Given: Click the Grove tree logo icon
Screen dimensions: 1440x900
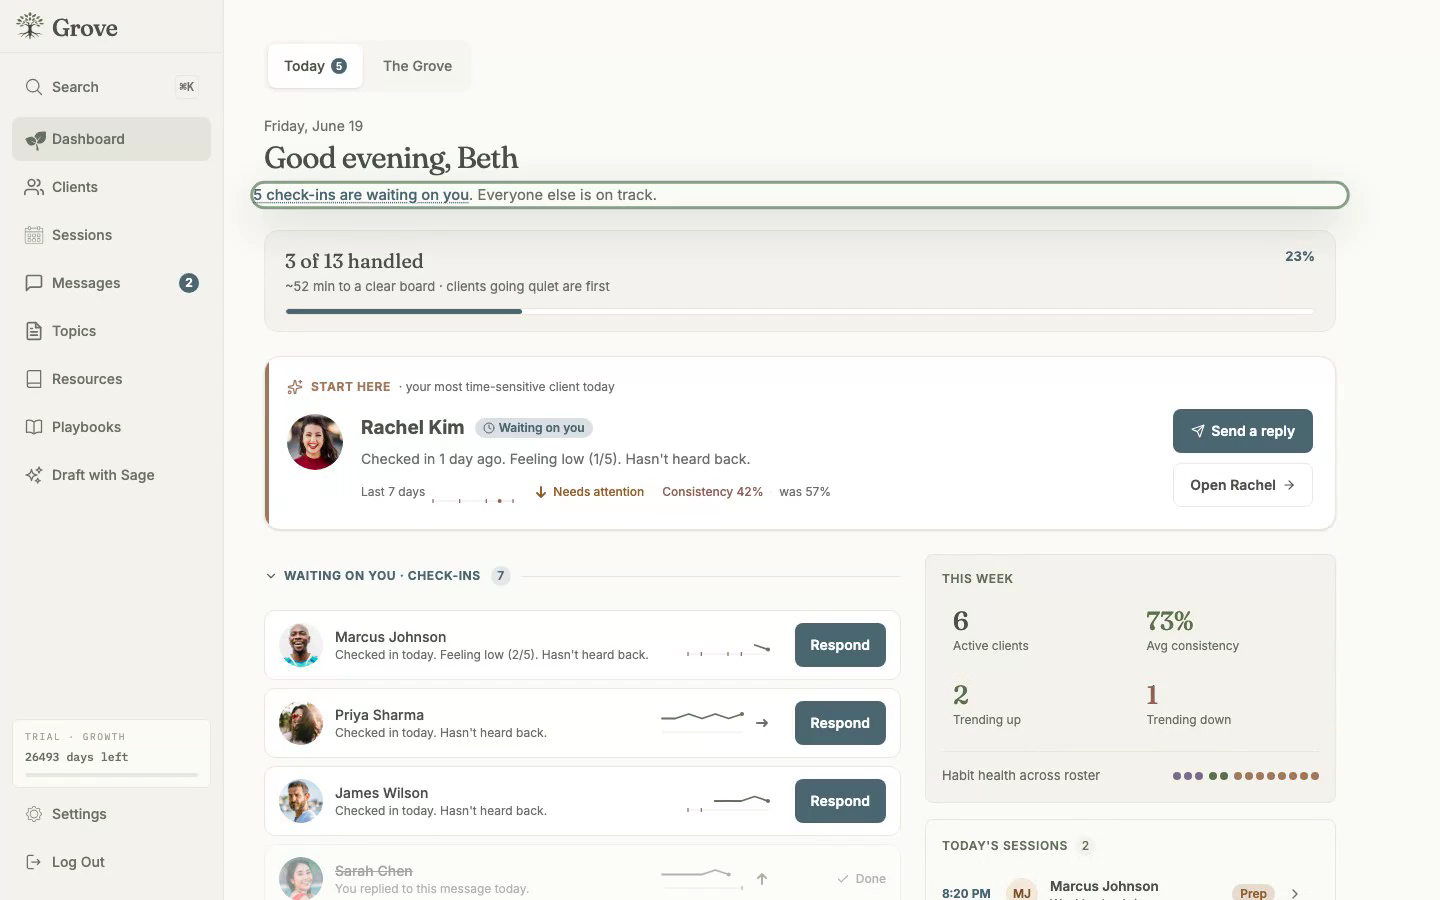Looking at the screenshot, I should click(x=30, y=26).
